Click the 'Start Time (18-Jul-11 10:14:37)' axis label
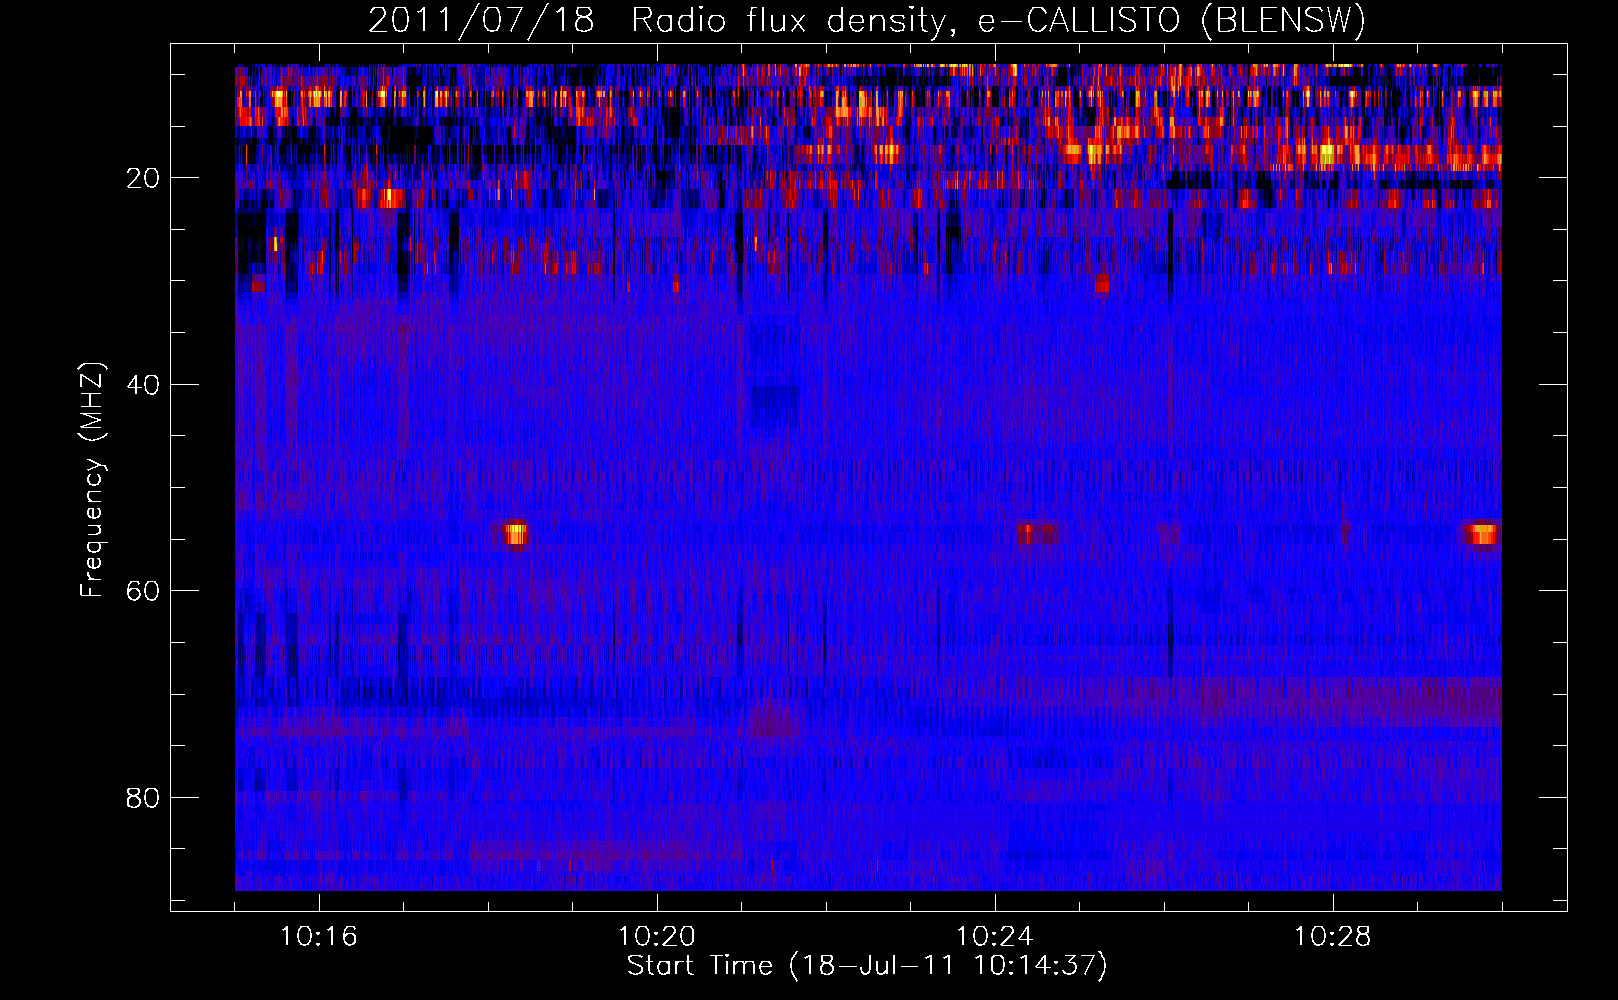This screenshot has width=1618, height=1000. tap(867, 966)
